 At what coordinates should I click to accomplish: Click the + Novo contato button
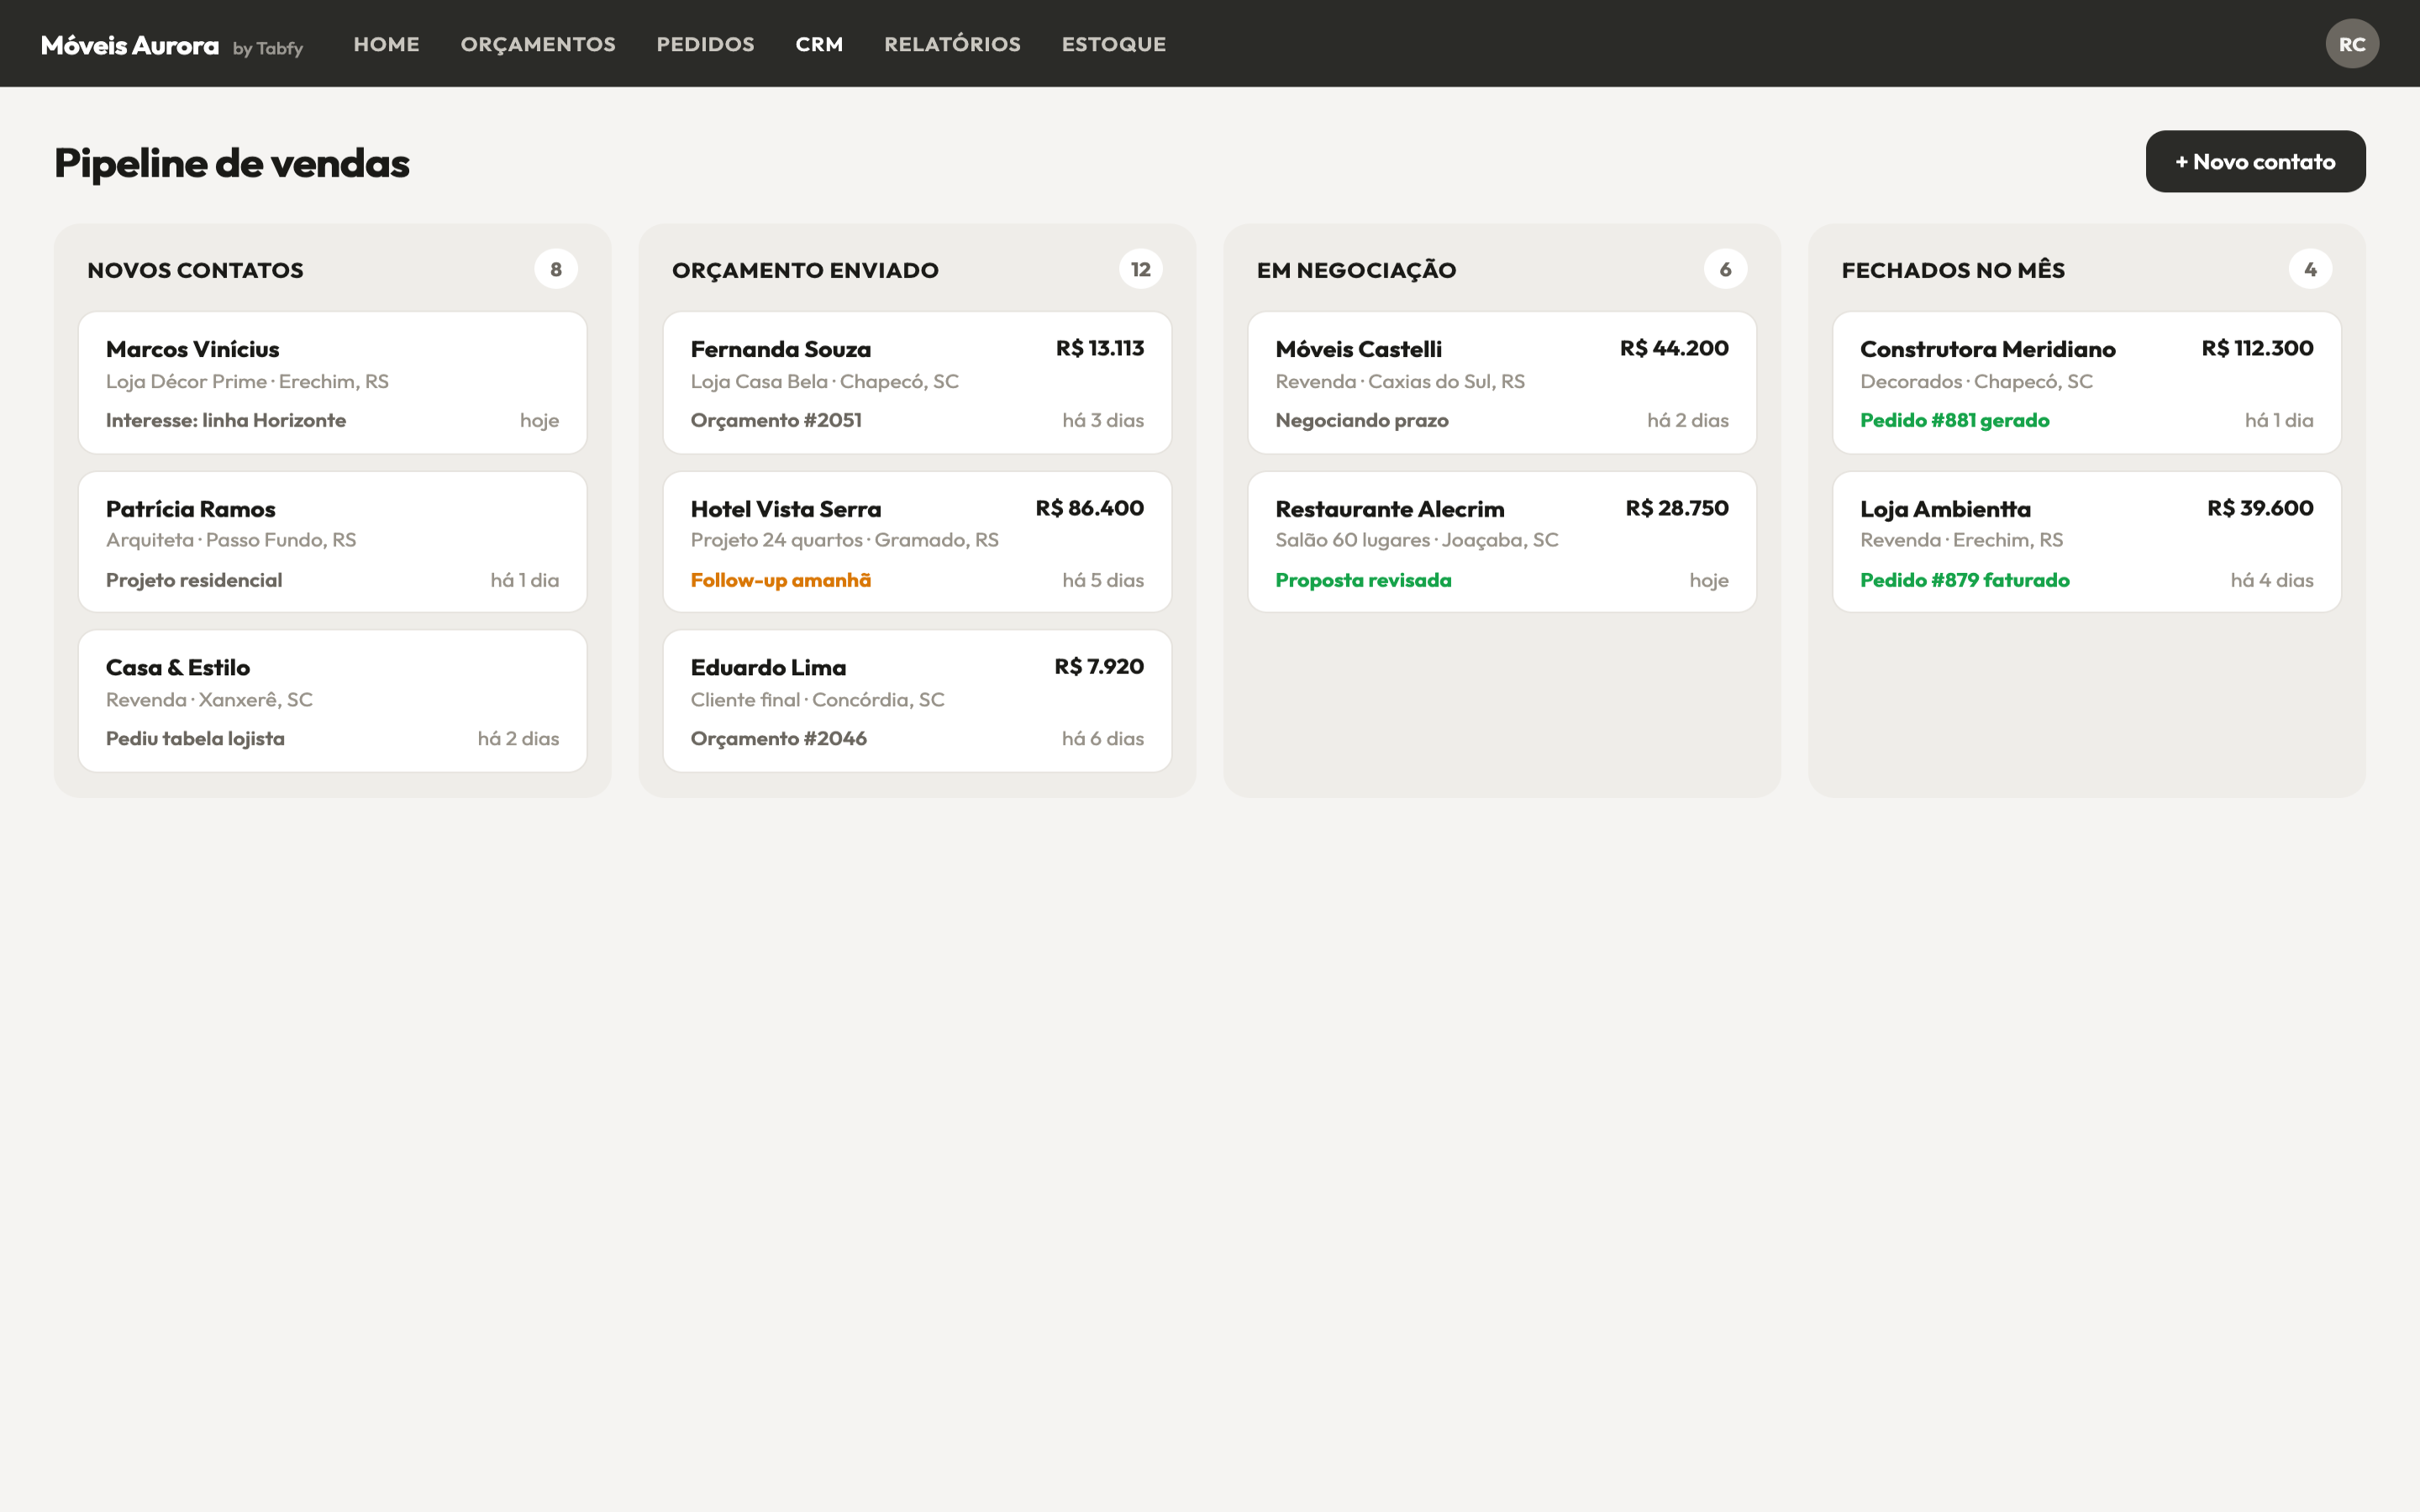coord(2255,161)
